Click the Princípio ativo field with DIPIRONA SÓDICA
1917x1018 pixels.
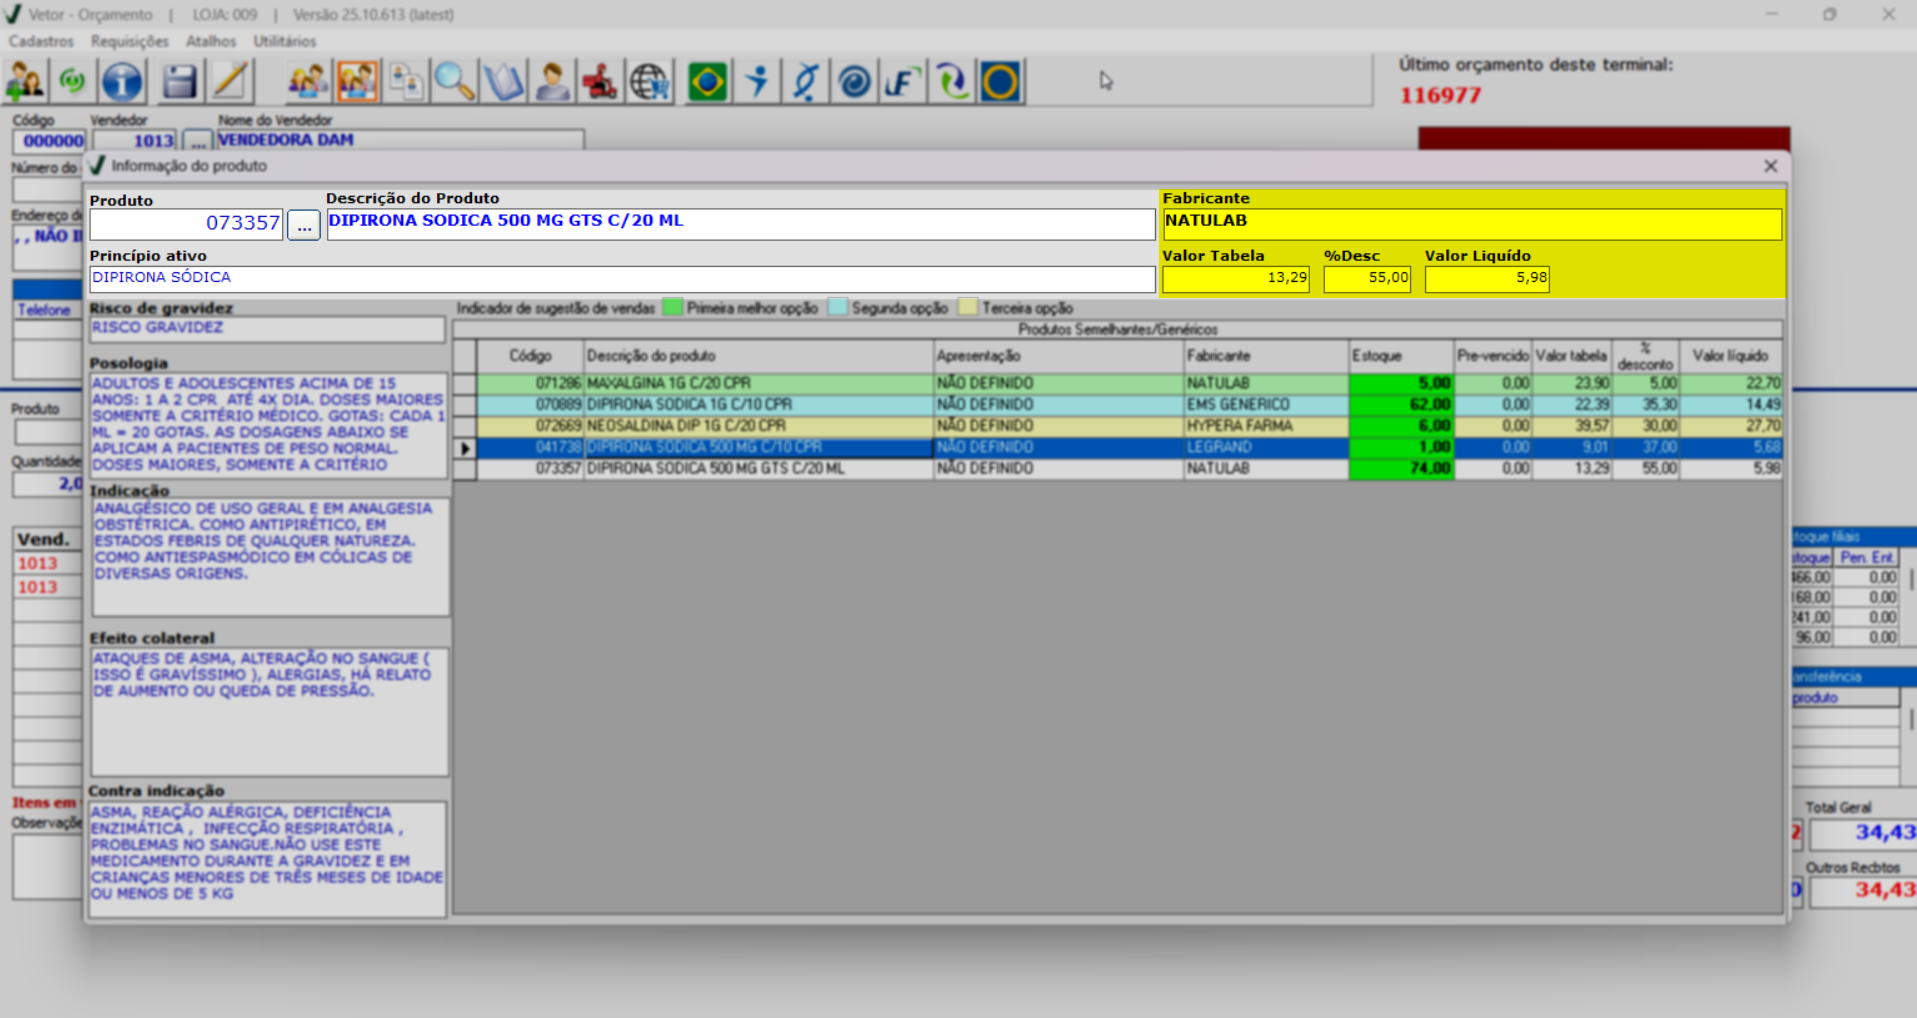tap(621, 278)
